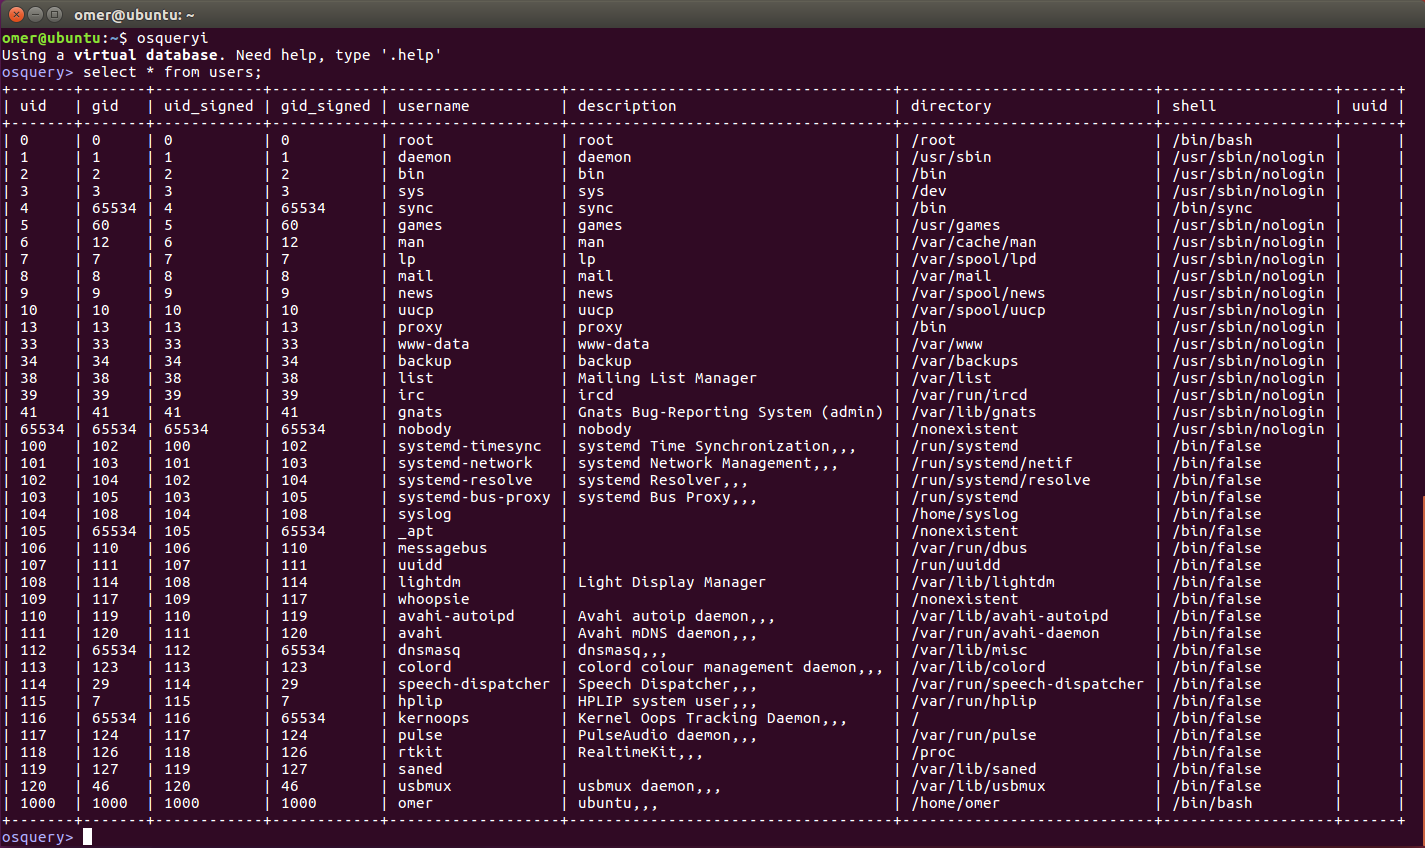Click the '_apt' username
Image resolution: width=1425 pixels, height=848 pixels.
click(x=416, y=531)
